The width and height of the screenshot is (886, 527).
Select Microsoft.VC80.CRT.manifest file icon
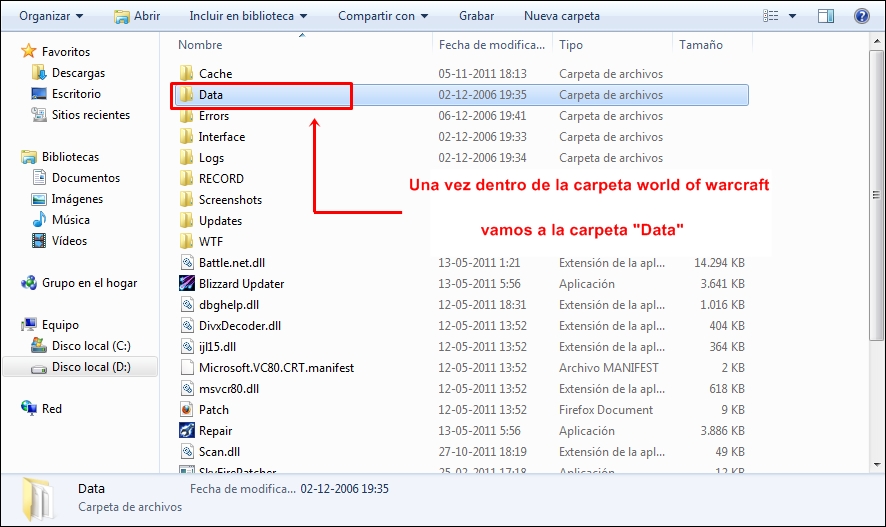point(187,368)
